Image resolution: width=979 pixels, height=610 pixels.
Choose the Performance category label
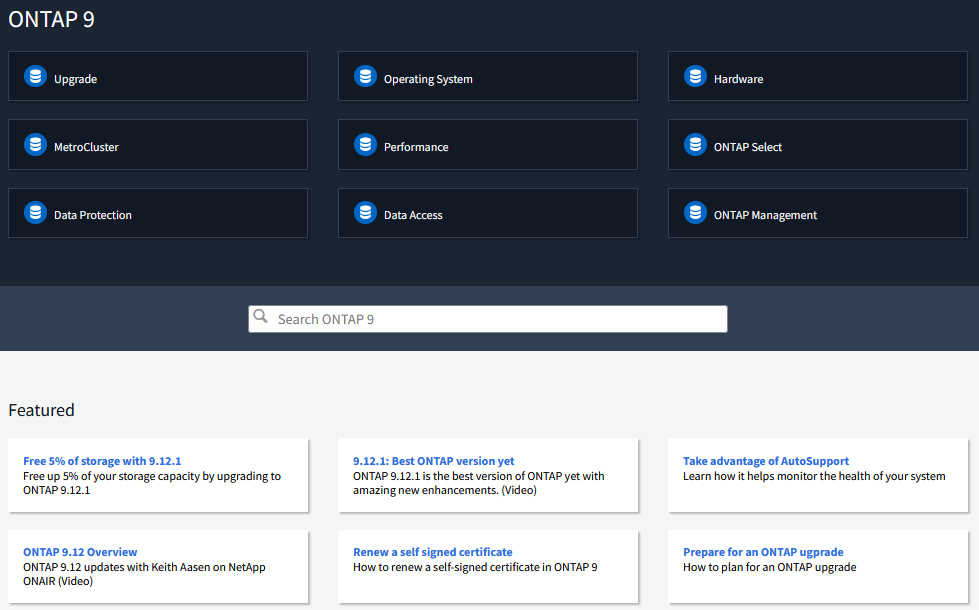416,147
